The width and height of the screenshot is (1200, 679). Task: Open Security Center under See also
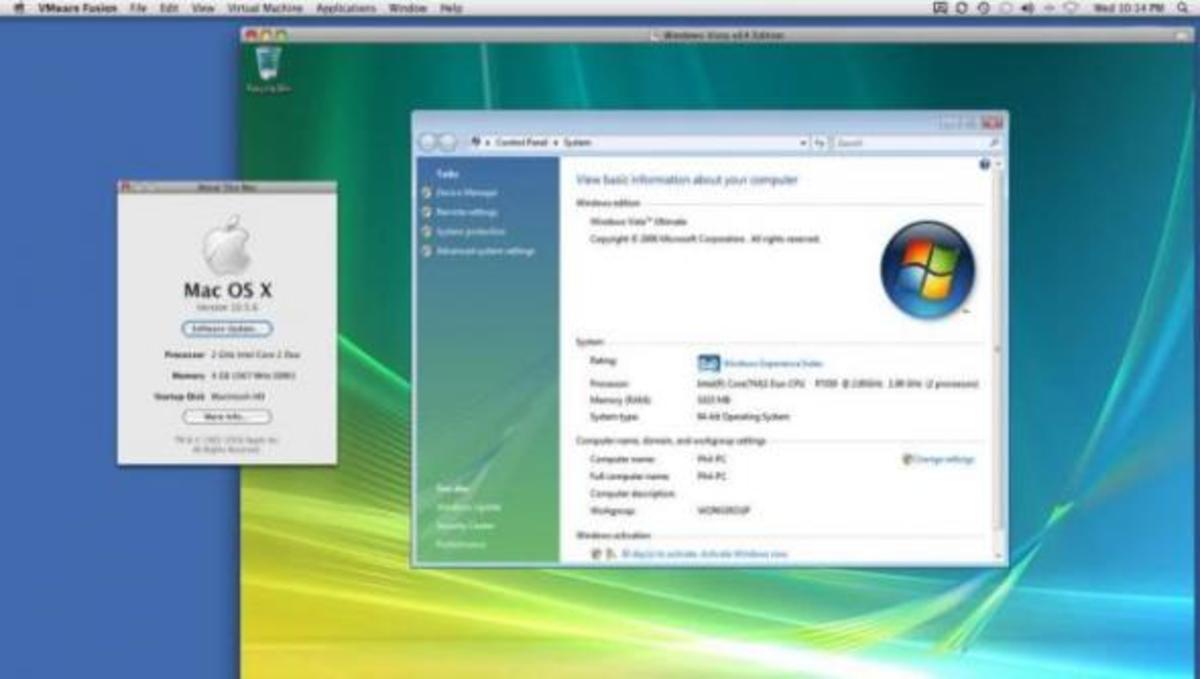465,526
